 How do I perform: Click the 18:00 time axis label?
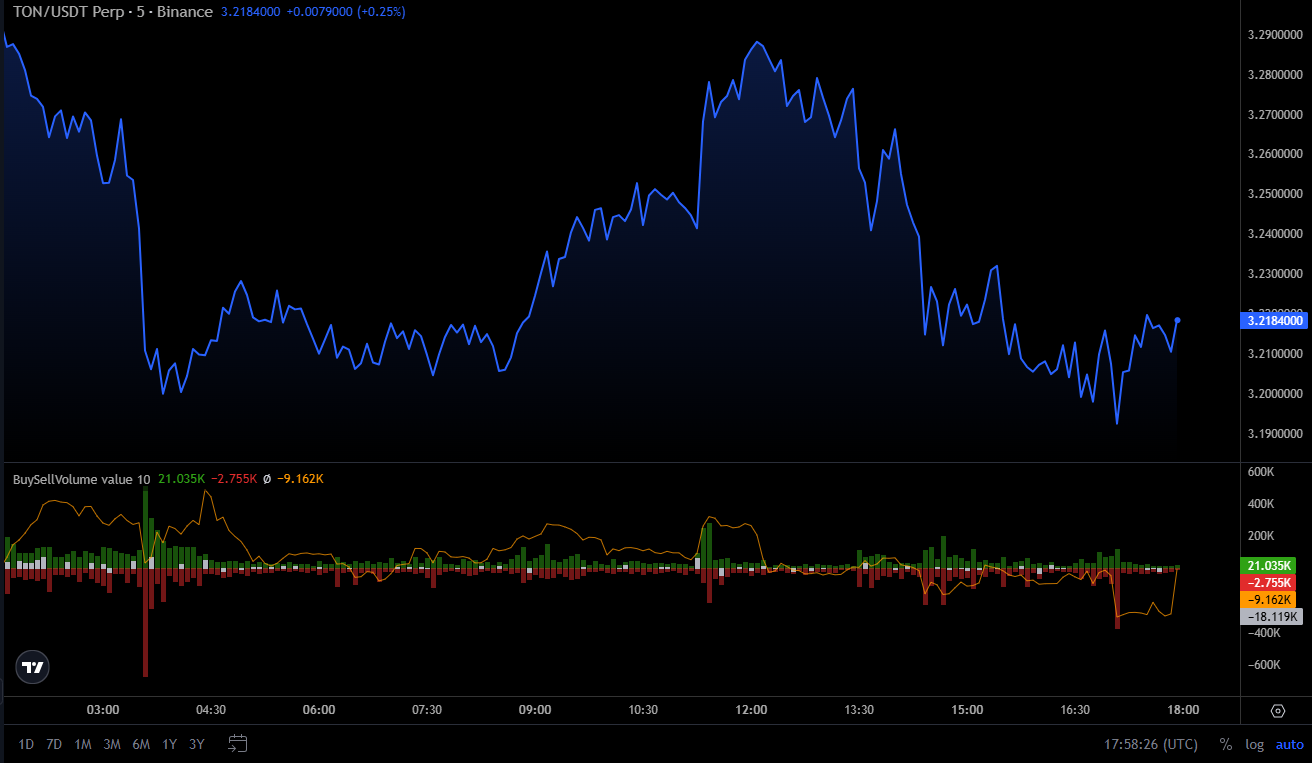point(1183,710)
